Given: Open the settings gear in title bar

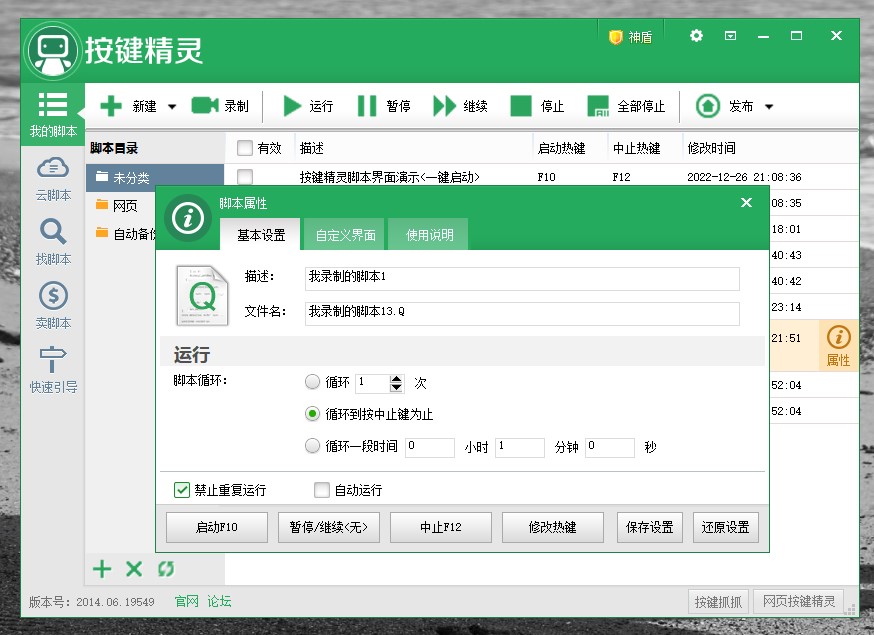Looking at the screenshot, I should [x=696, y=36].
